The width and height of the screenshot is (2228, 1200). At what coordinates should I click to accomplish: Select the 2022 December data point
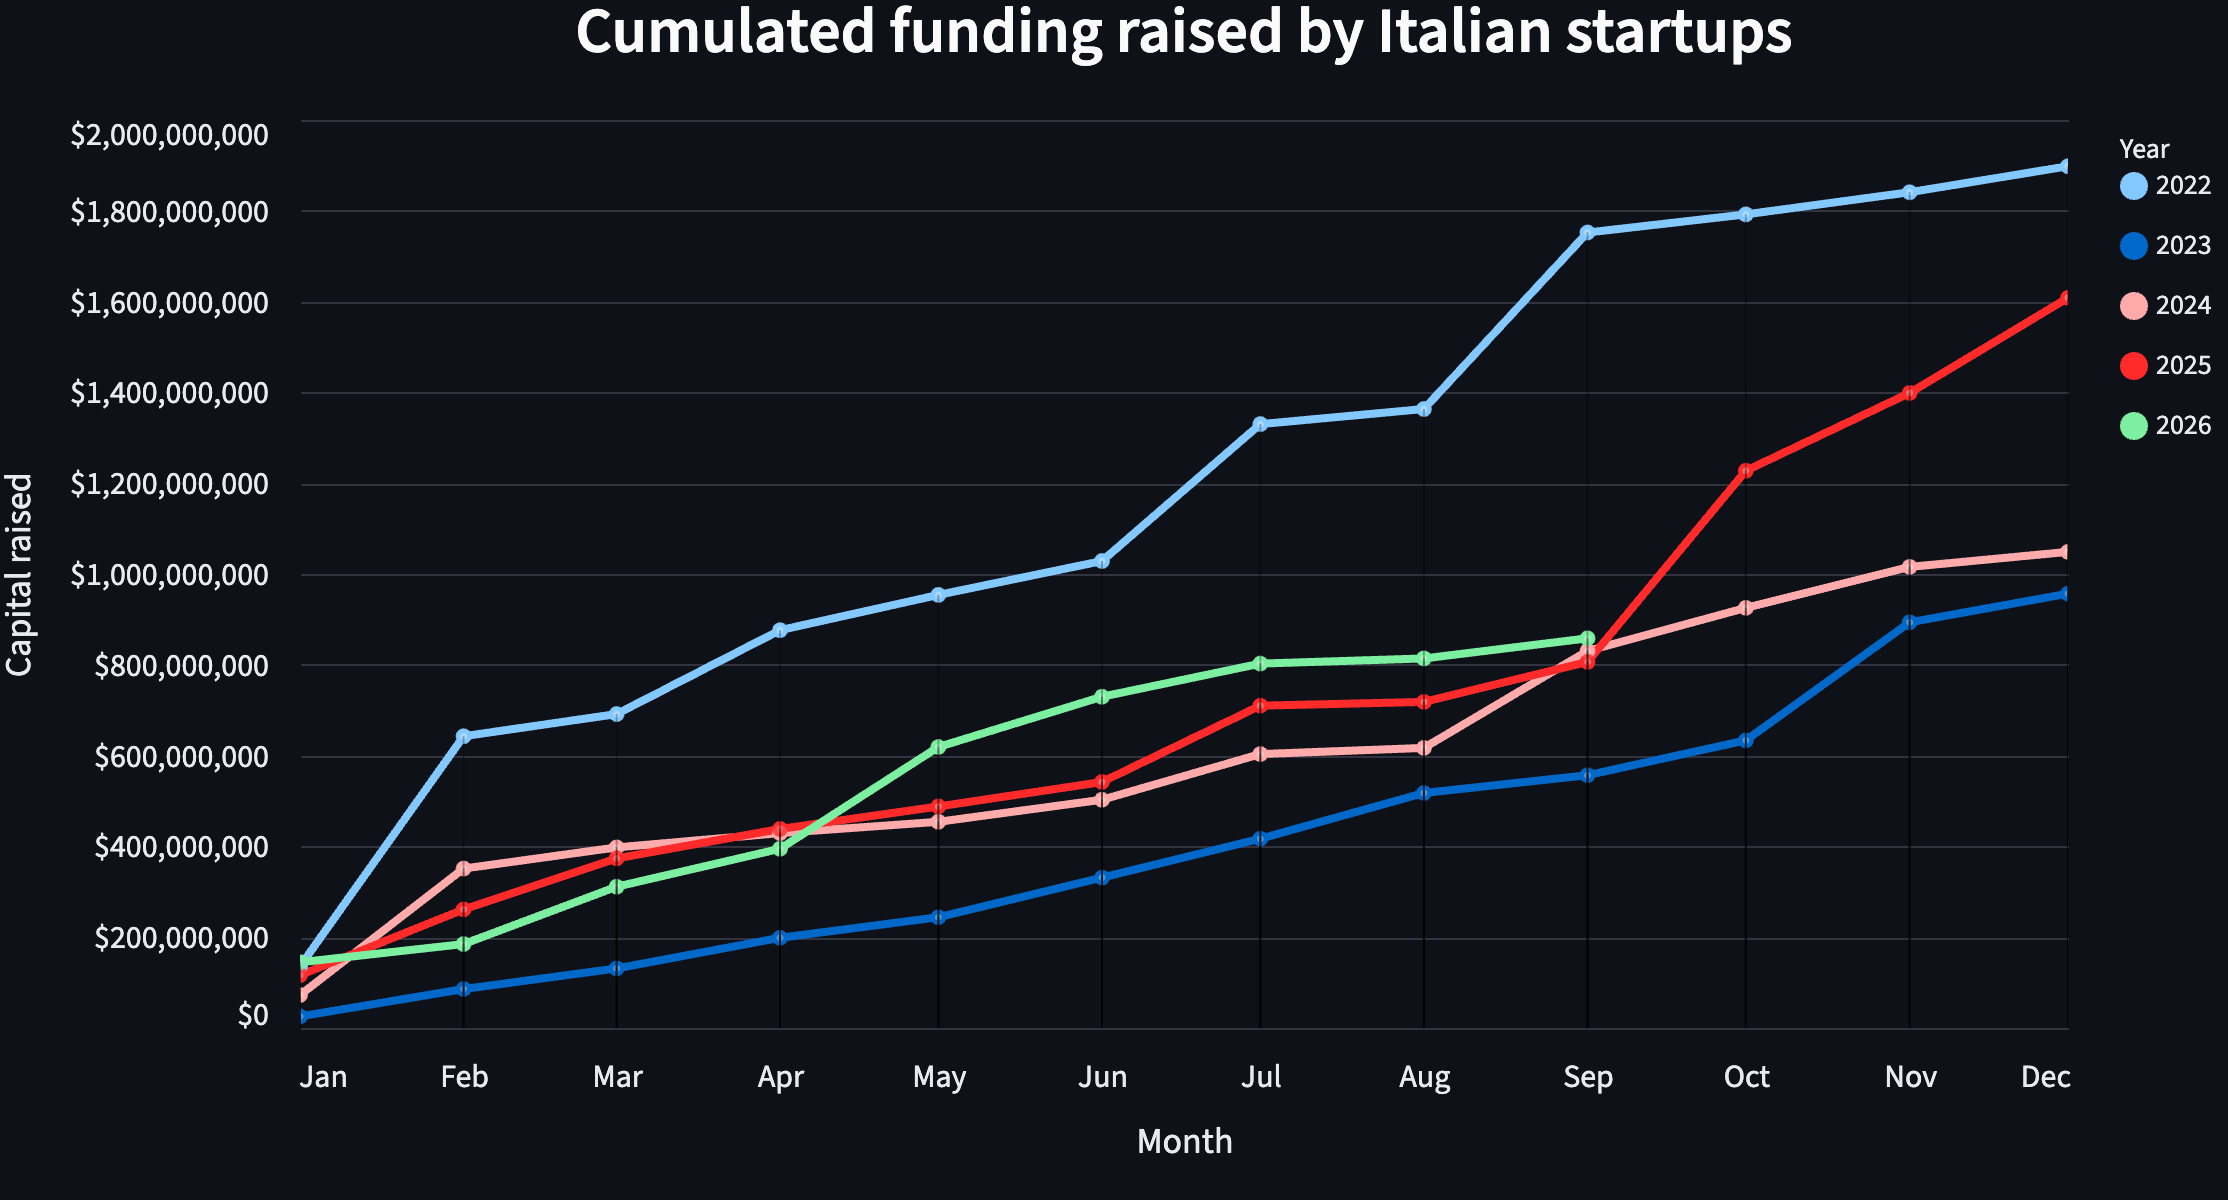click(x=2066, y=166)
